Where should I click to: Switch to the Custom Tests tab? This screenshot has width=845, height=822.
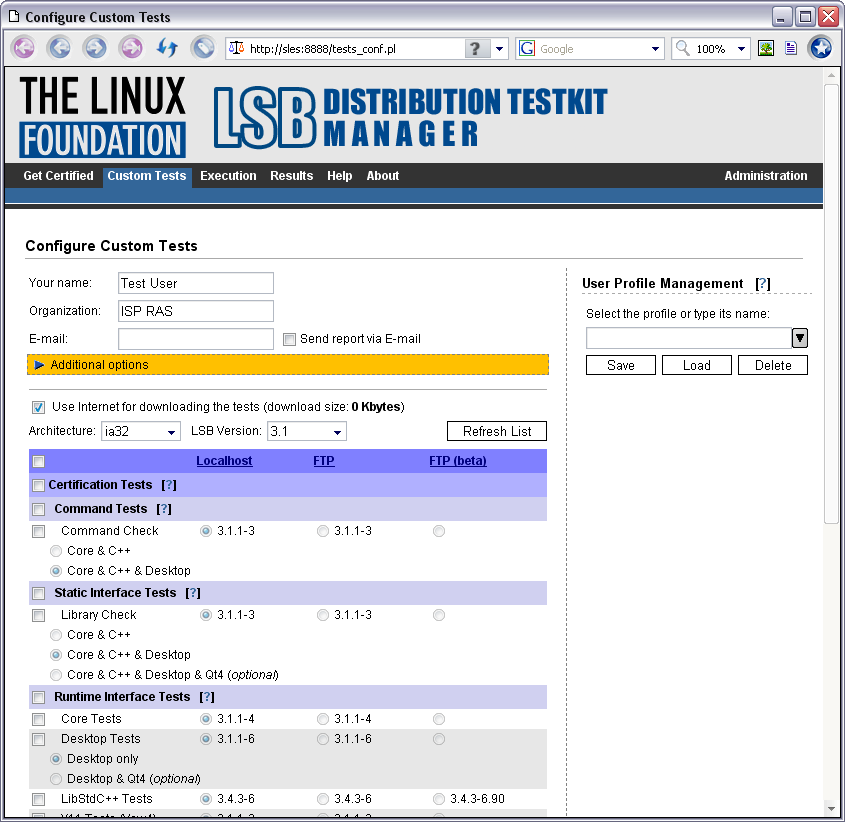(x=147, y=176)
